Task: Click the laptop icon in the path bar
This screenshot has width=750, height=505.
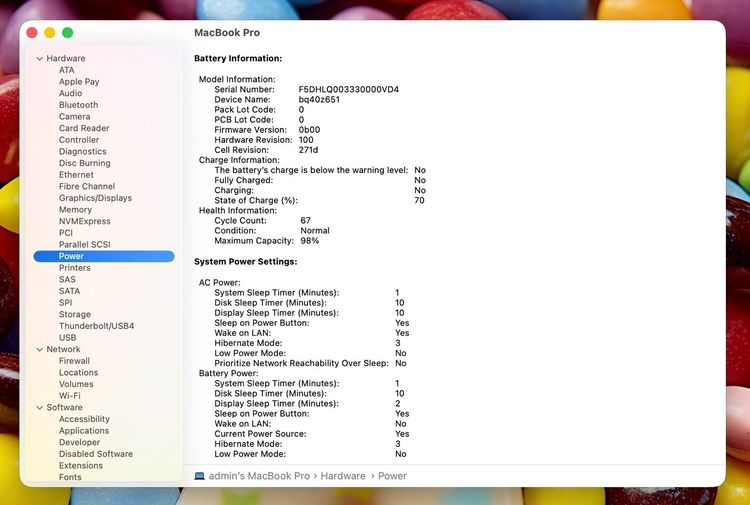Action: 199,476
